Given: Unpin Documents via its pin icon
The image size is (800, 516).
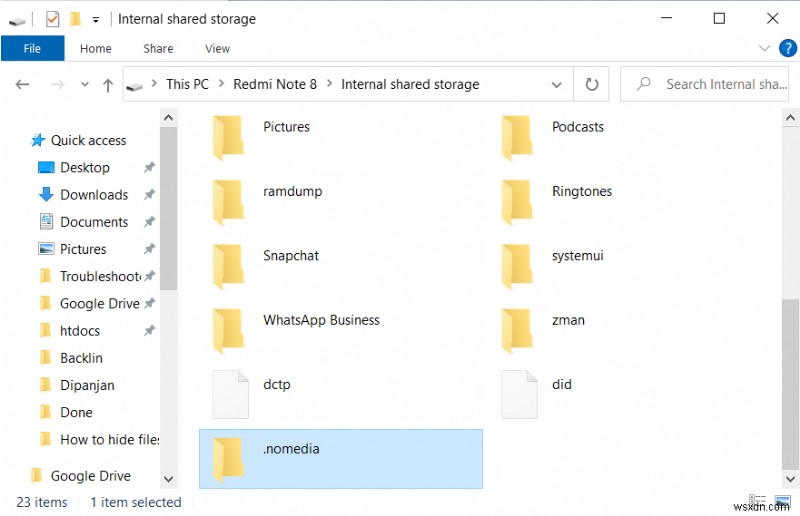Looking at the screenshot, I should click(x=149, y=222).
